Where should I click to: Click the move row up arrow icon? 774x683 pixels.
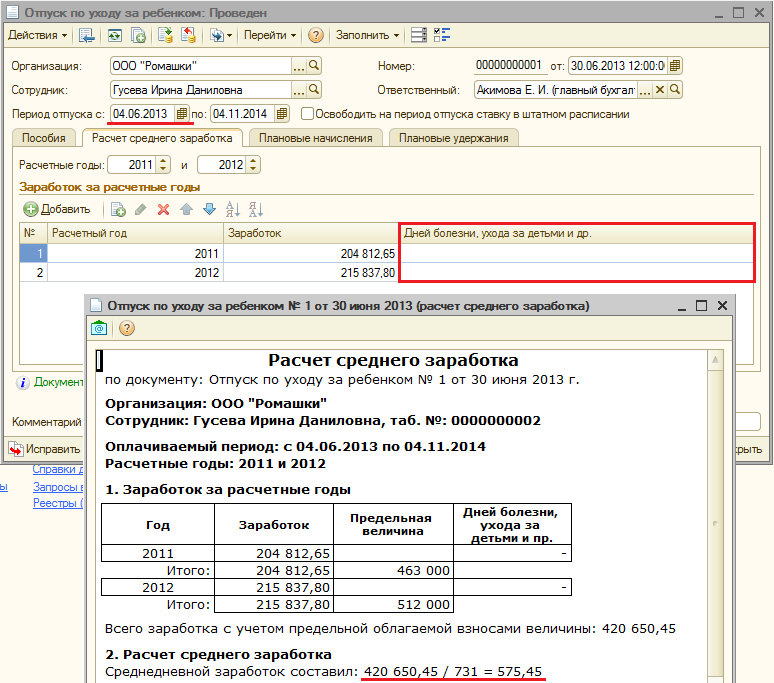187,209
